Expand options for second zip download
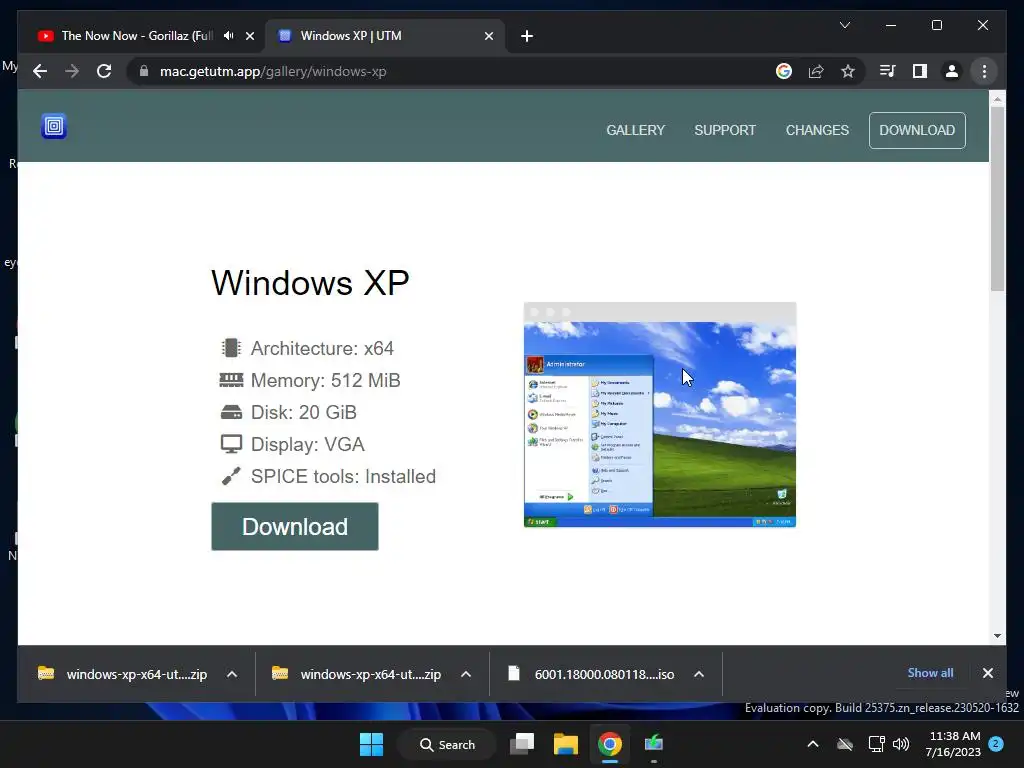The width and height of the screenshot is (1024, 768). click(466, 674)
